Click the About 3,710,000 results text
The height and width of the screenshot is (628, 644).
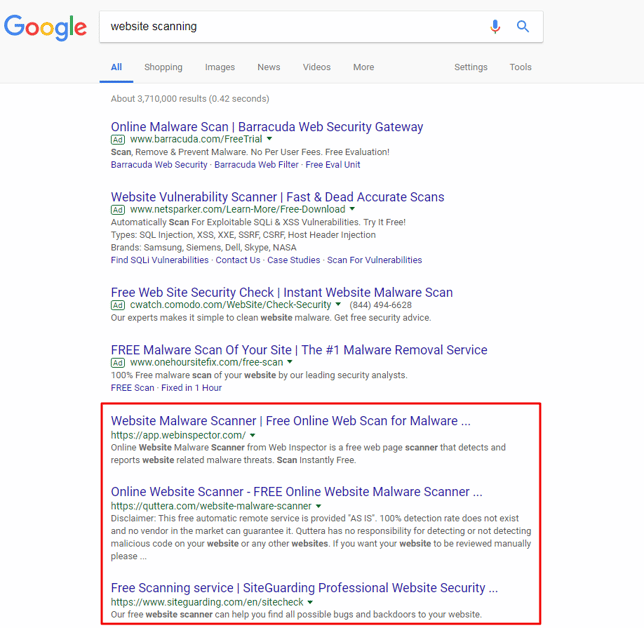click(190, 99)
